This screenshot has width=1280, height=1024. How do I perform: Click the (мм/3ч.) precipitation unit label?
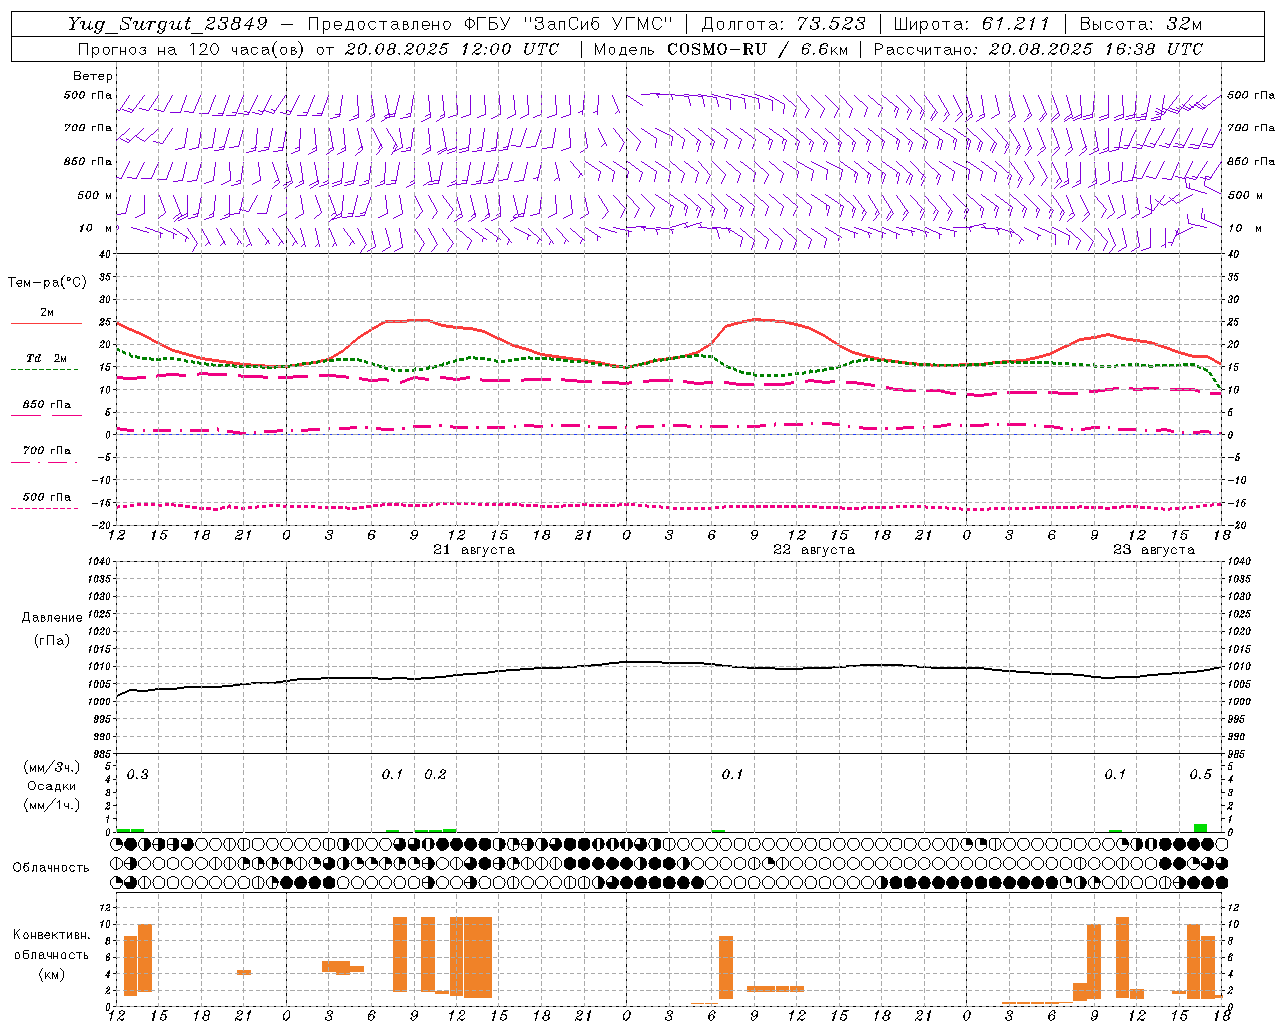(52, 767)
